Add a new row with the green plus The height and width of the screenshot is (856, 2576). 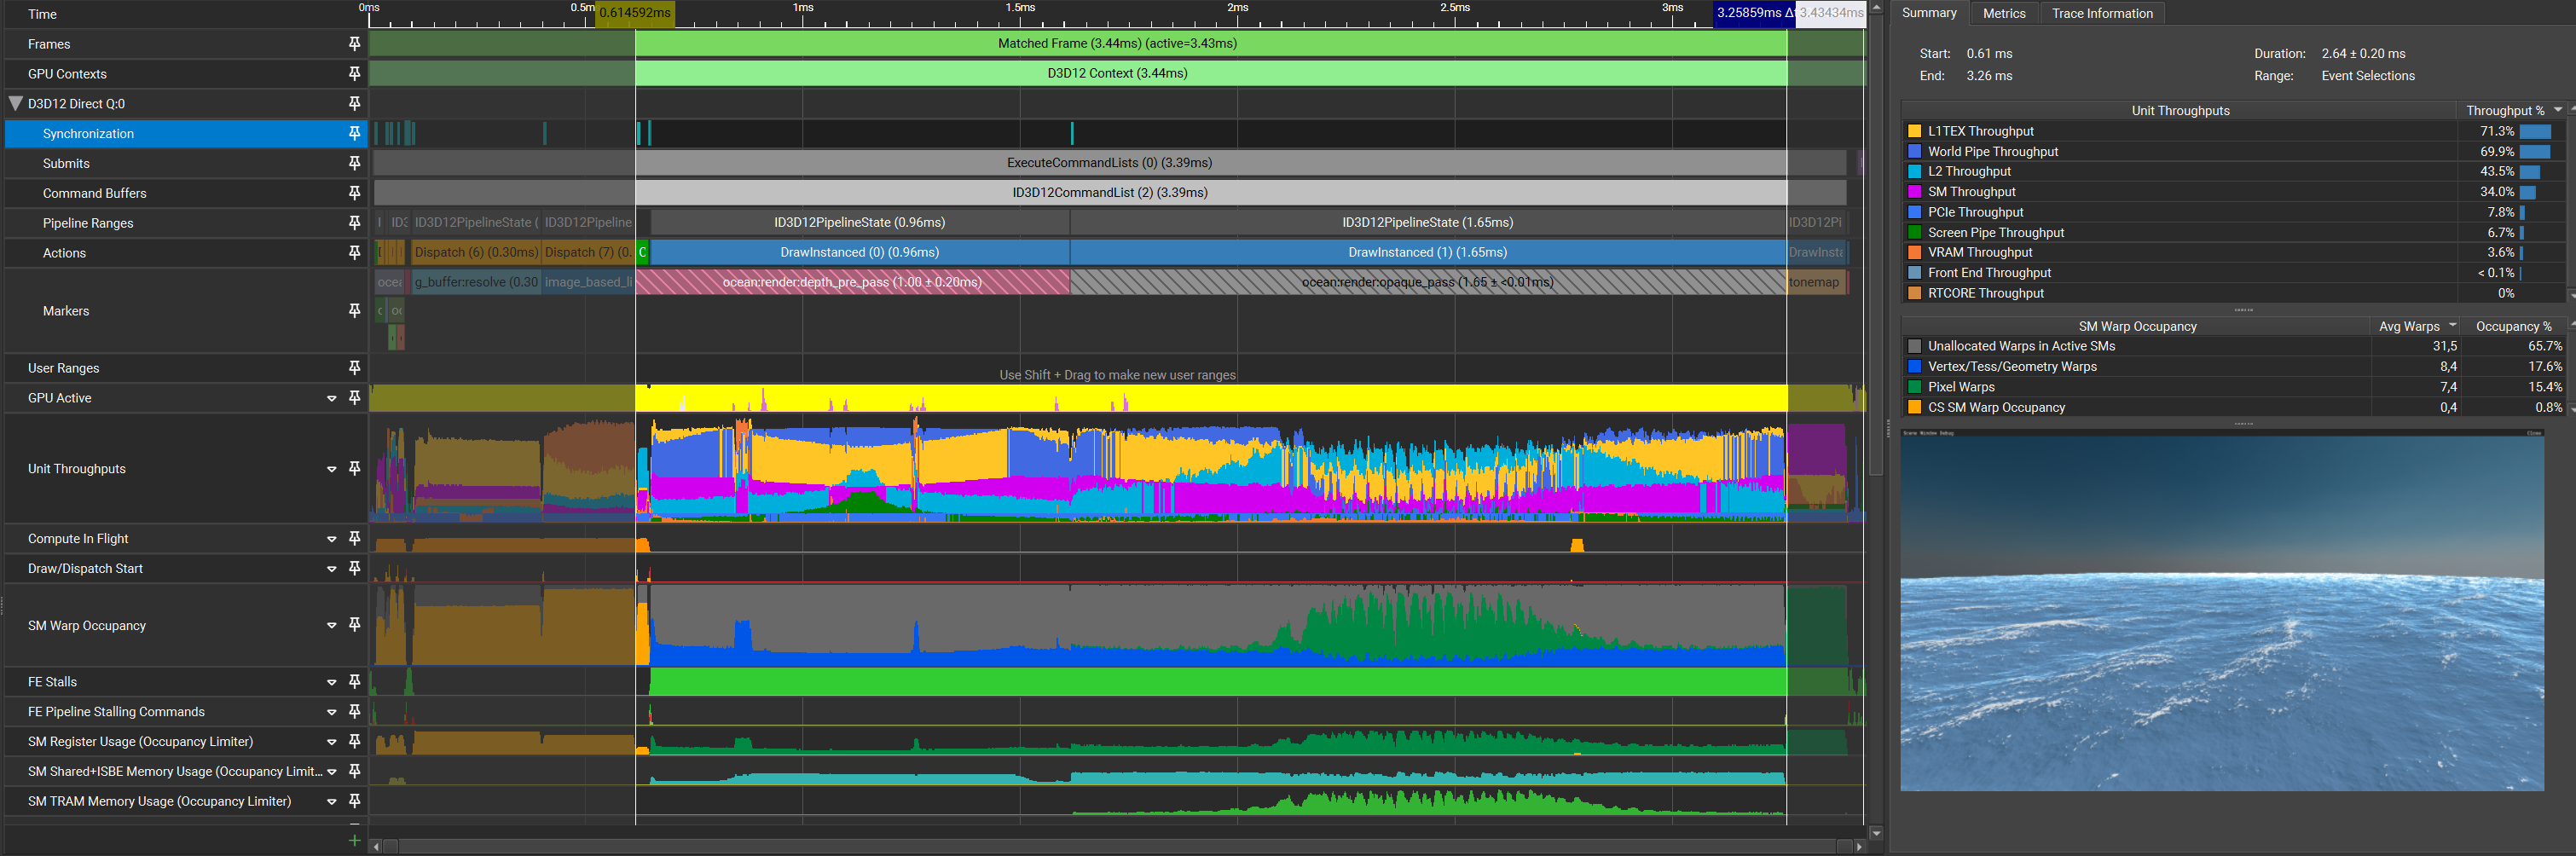[354, 841]
